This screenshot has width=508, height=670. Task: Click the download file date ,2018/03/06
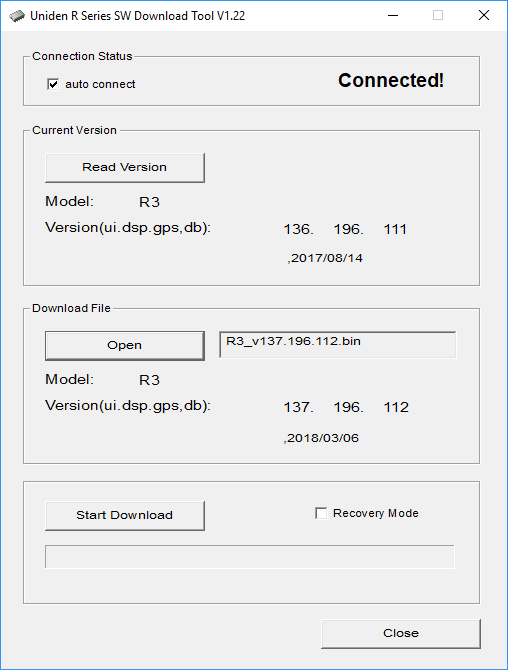tap(321, 438)
